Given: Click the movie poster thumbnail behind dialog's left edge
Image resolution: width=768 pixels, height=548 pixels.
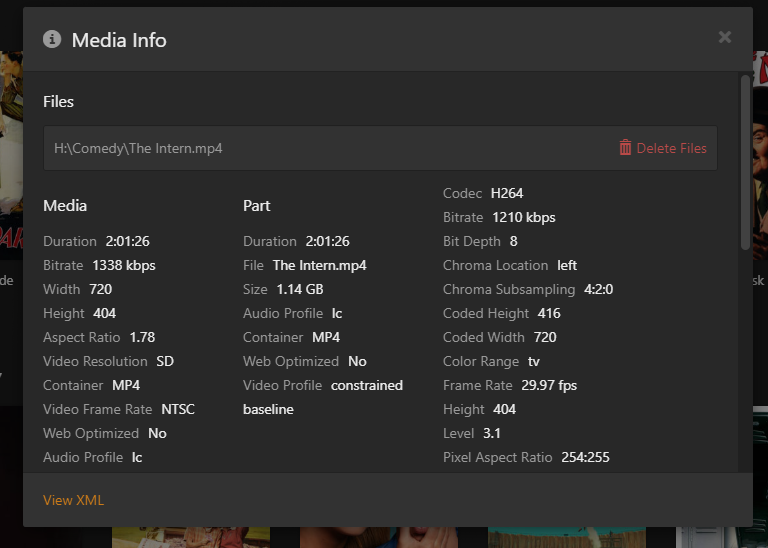Looking at the screenshot, I should [x=10, y=150].
